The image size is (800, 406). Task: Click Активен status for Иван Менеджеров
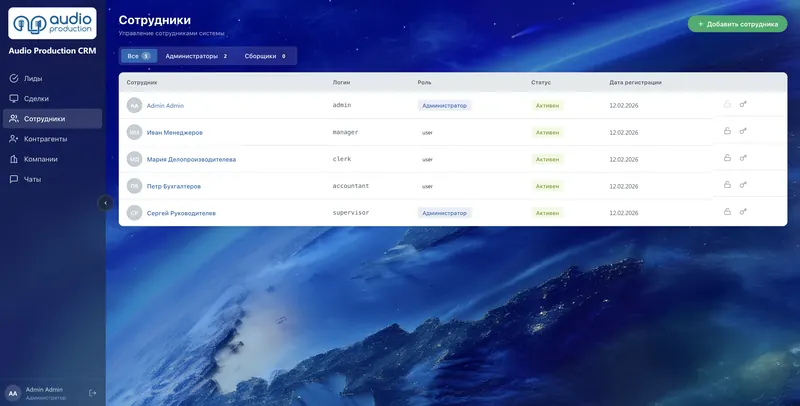click(x=547, y=133)
